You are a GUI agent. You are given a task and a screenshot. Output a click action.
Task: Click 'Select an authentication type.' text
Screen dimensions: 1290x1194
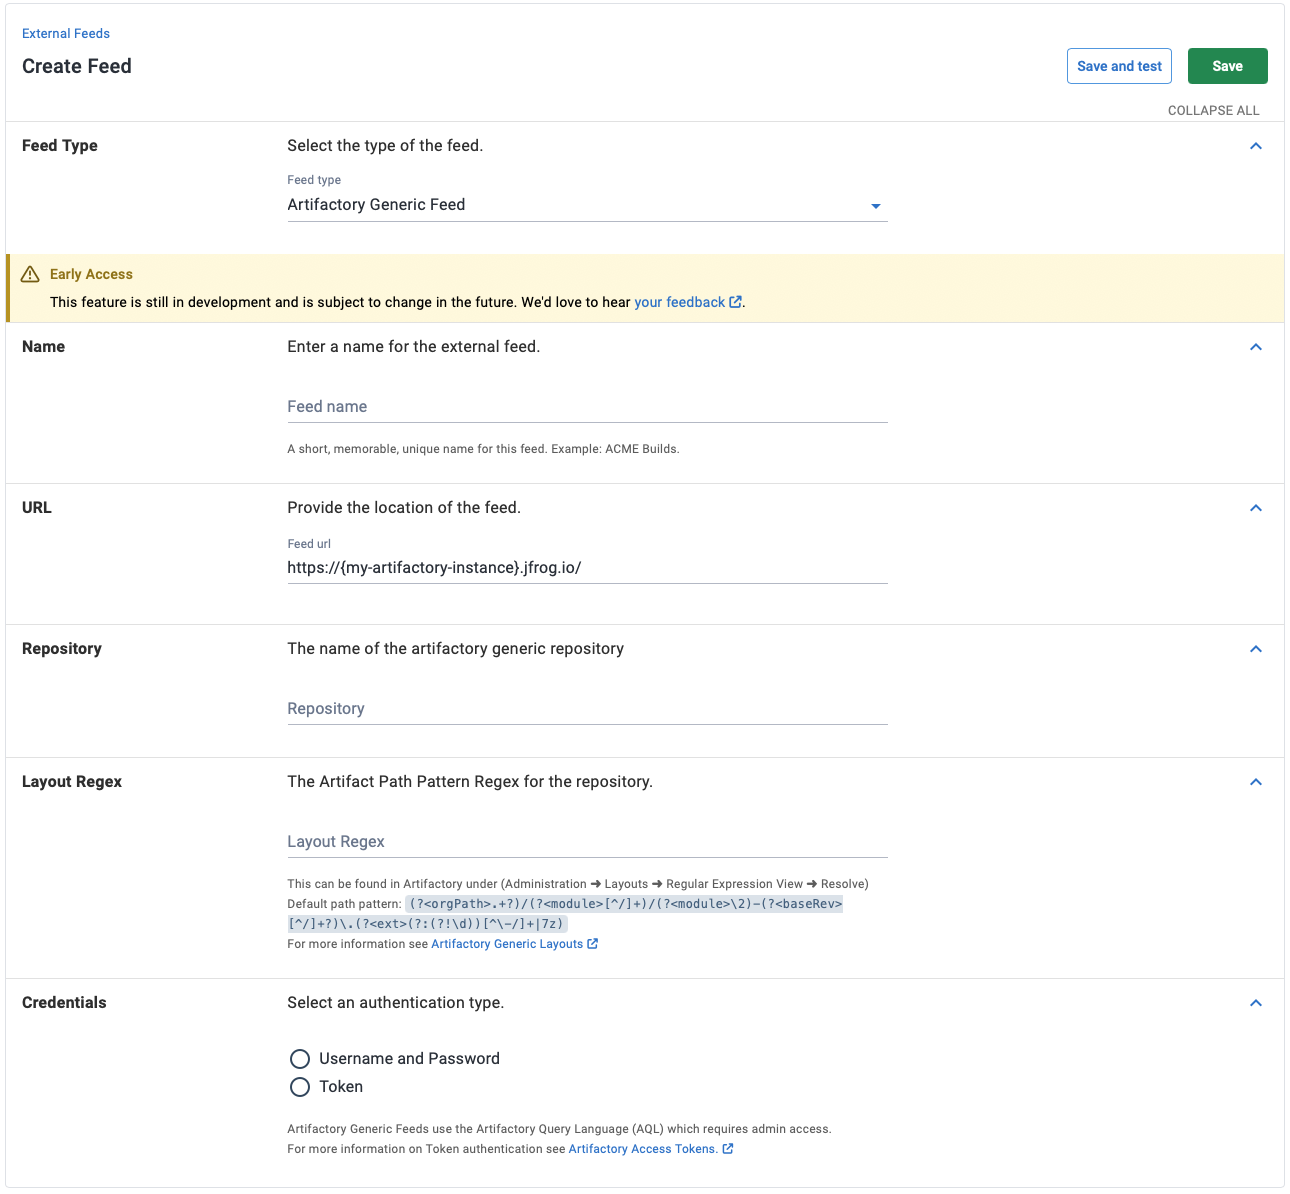click(x=396, y=1003)
